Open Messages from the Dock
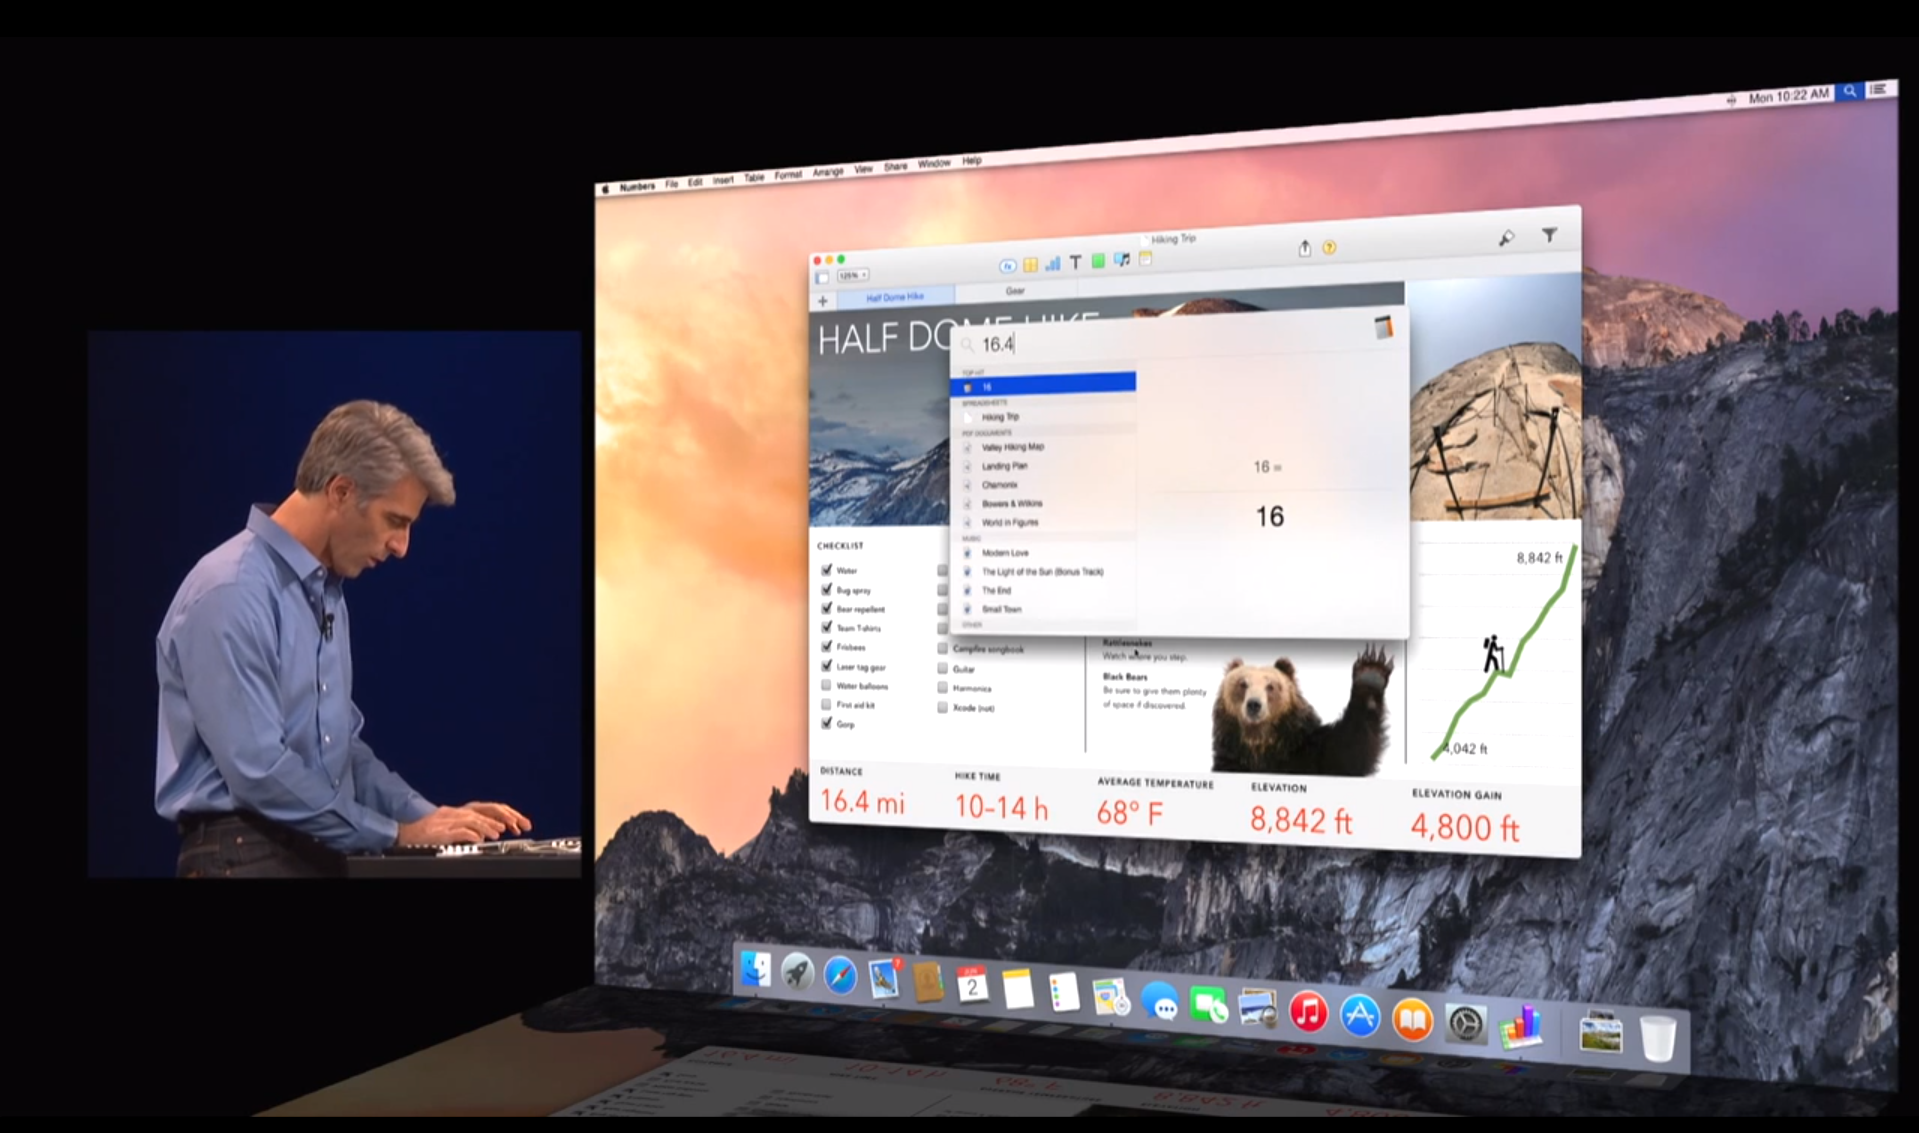 pyautogui.click(x=1159, y=1001)
